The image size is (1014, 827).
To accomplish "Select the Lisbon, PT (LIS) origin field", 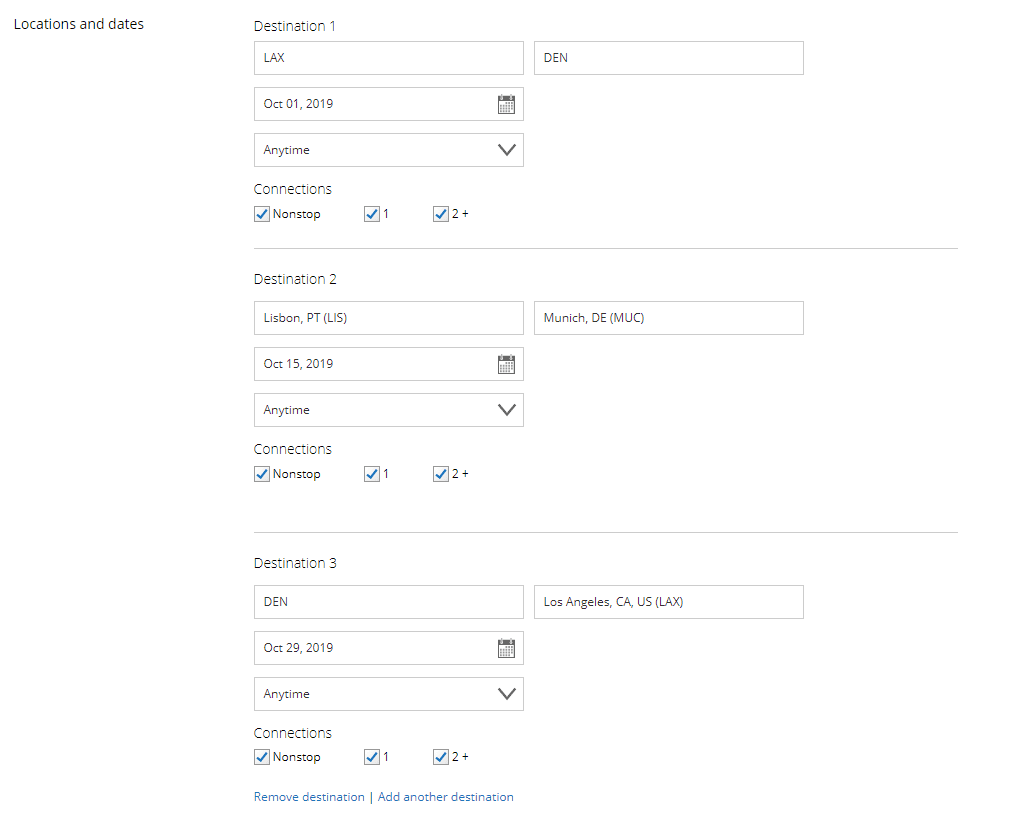I will 388,318.
